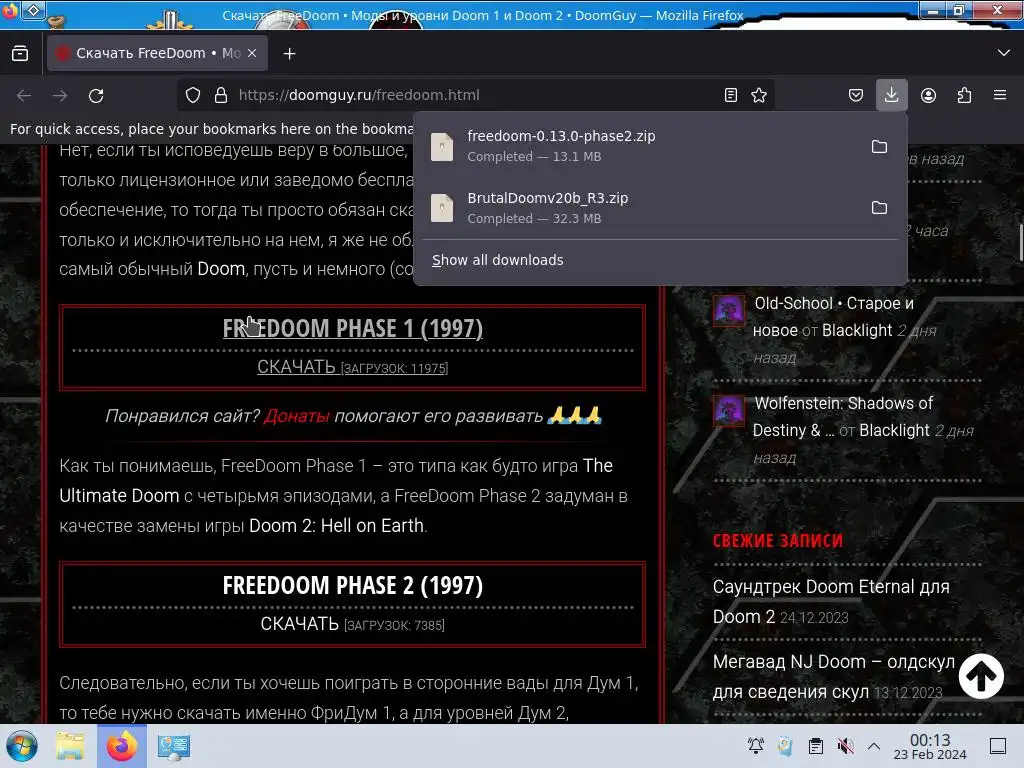The height and width of the screenshot is (768, 1024).
Task: Open FREEDOOM PHASE 2 (1997) heading
Action: 353,585
